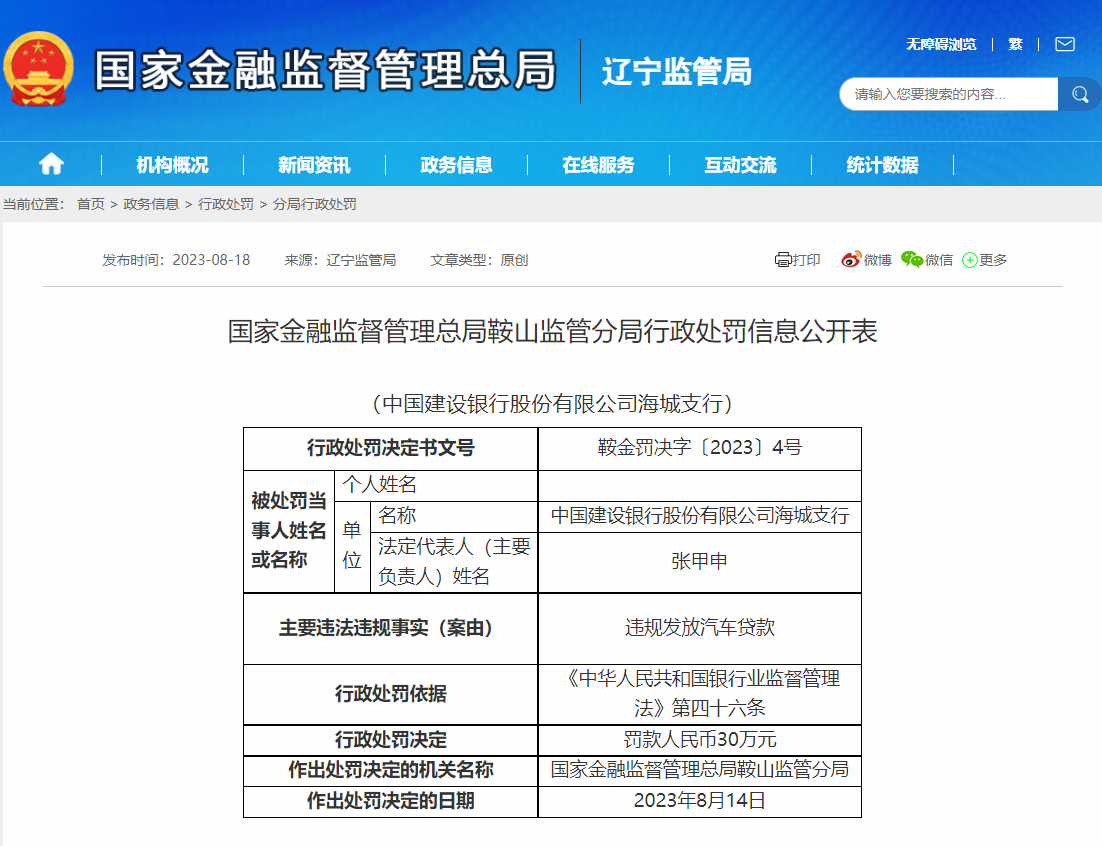This screenshot has height=846, width=1102.
Task: Enable 无障碍浏览 accessibility mode
Action: tap(940, 44)
